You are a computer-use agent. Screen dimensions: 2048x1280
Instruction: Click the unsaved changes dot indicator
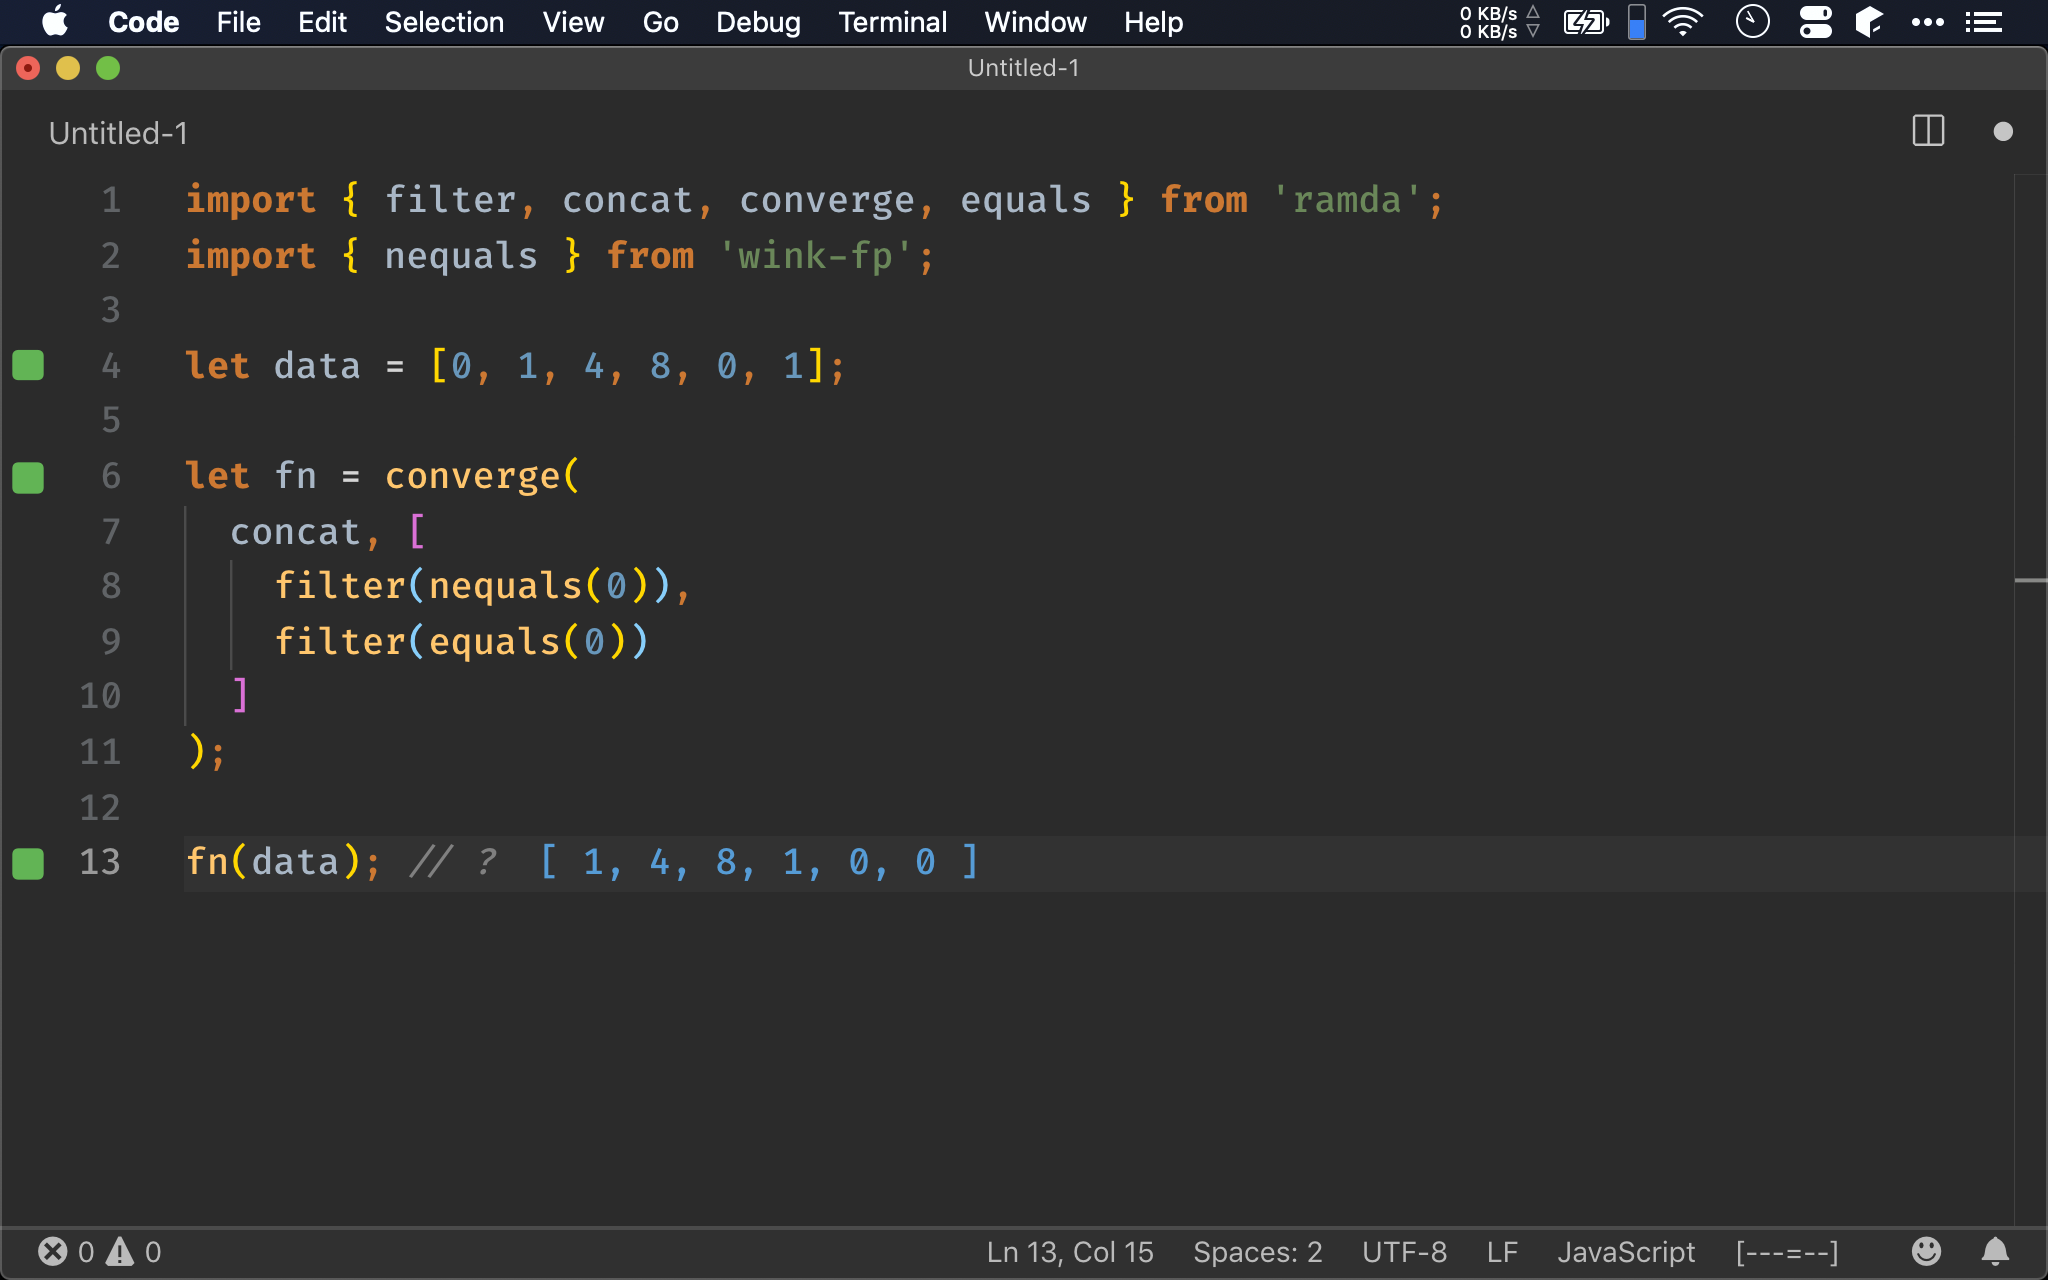tap(2002, 131)
